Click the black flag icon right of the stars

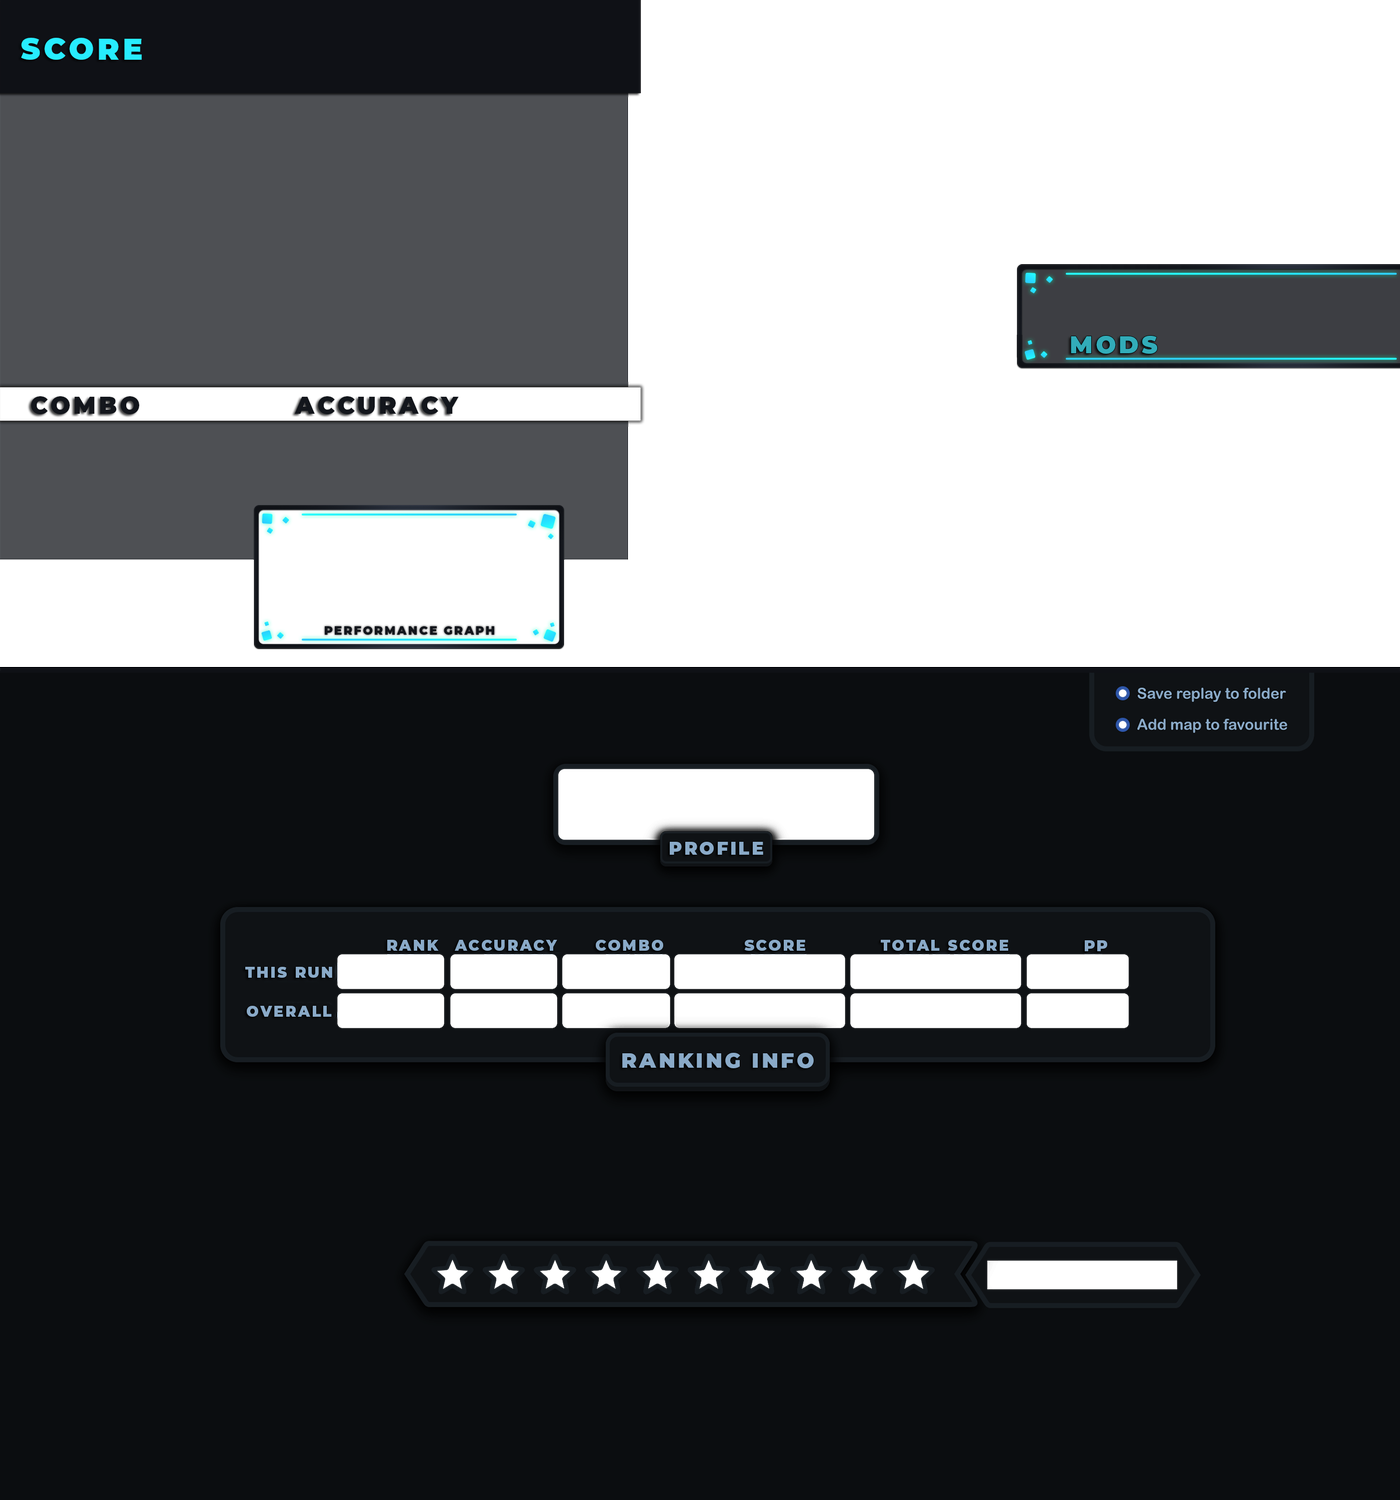click(x=994, y=1274)
